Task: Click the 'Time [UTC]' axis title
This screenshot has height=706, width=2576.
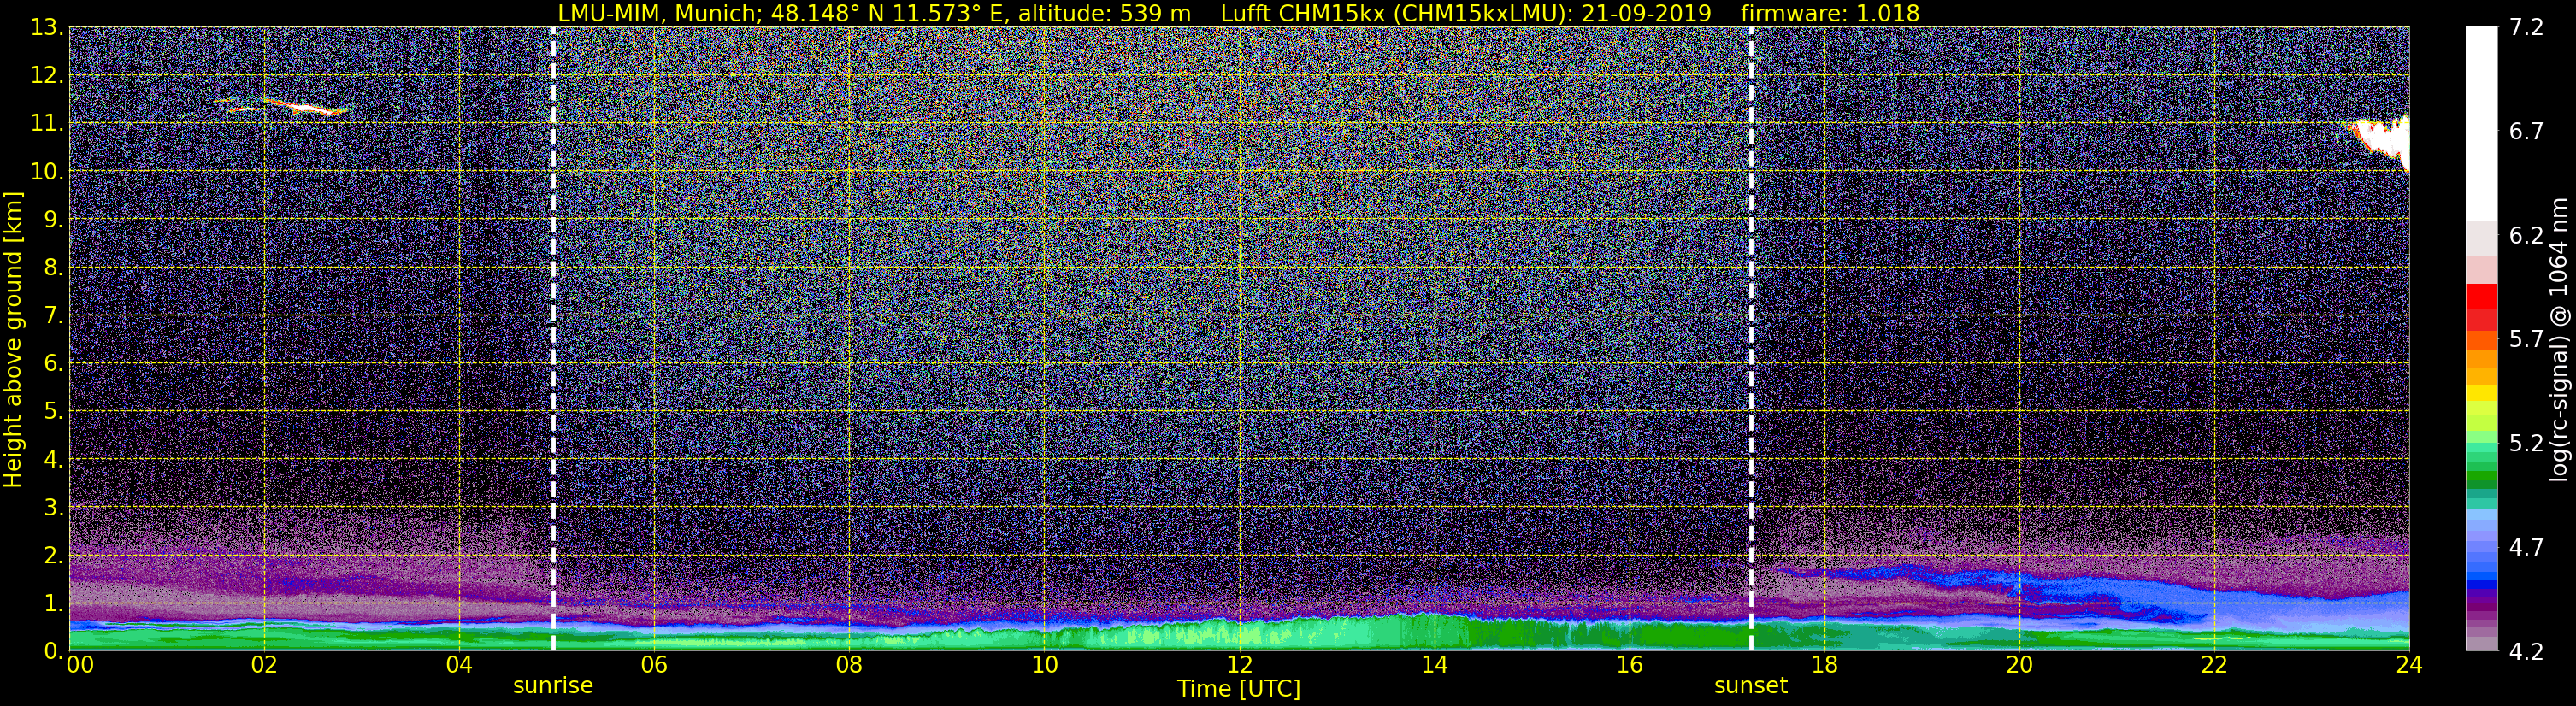Action: [x=1239, y=689]
